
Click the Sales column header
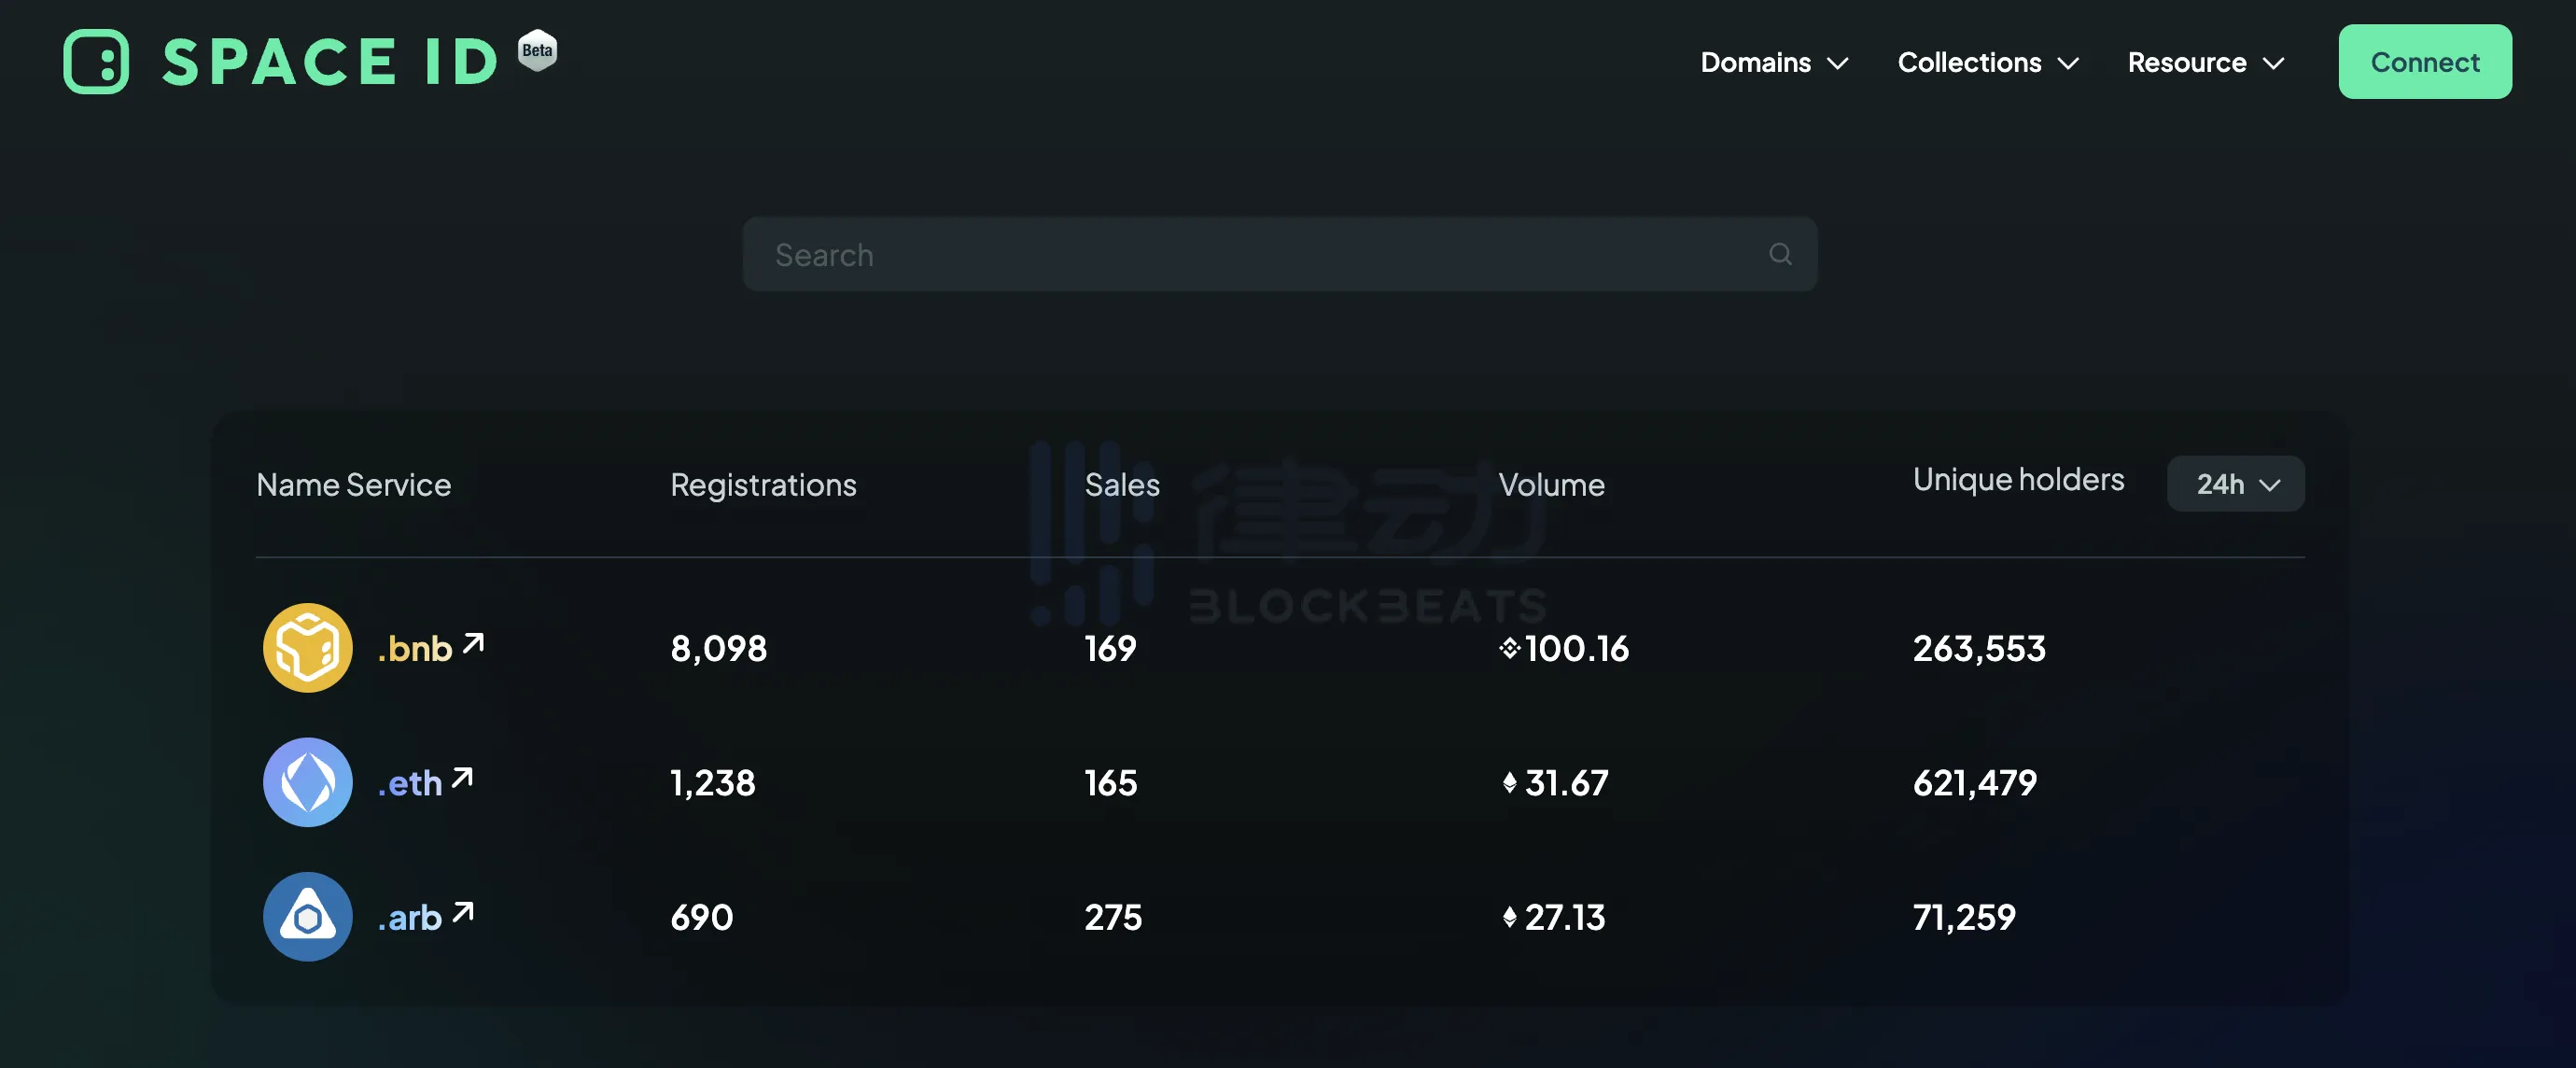(1122, 485)
